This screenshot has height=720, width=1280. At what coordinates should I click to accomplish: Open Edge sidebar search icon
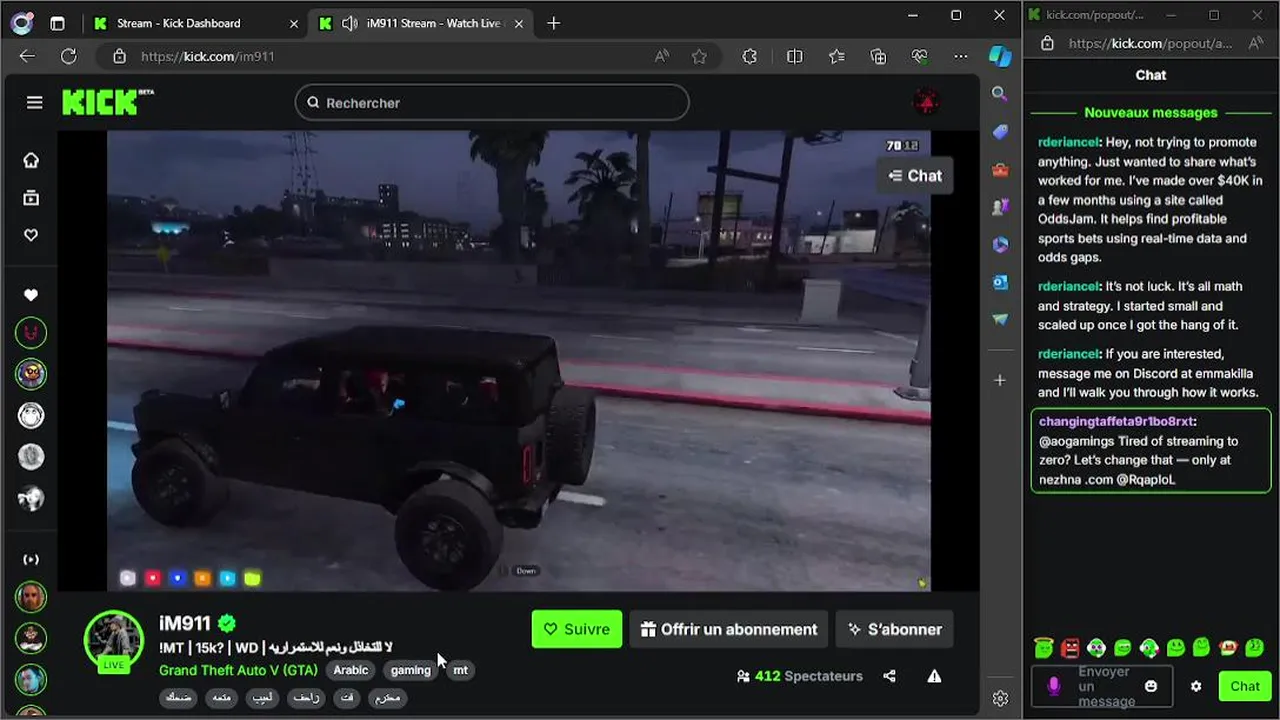pos(1000,93)
